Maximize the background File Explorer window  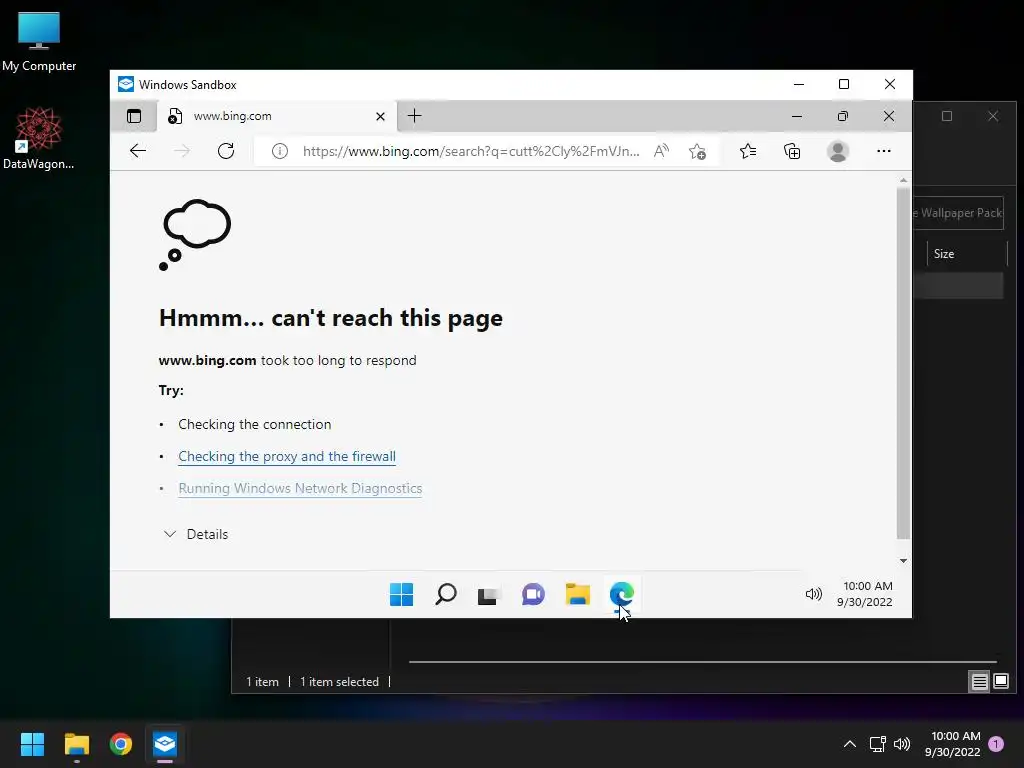click(947, 116)
